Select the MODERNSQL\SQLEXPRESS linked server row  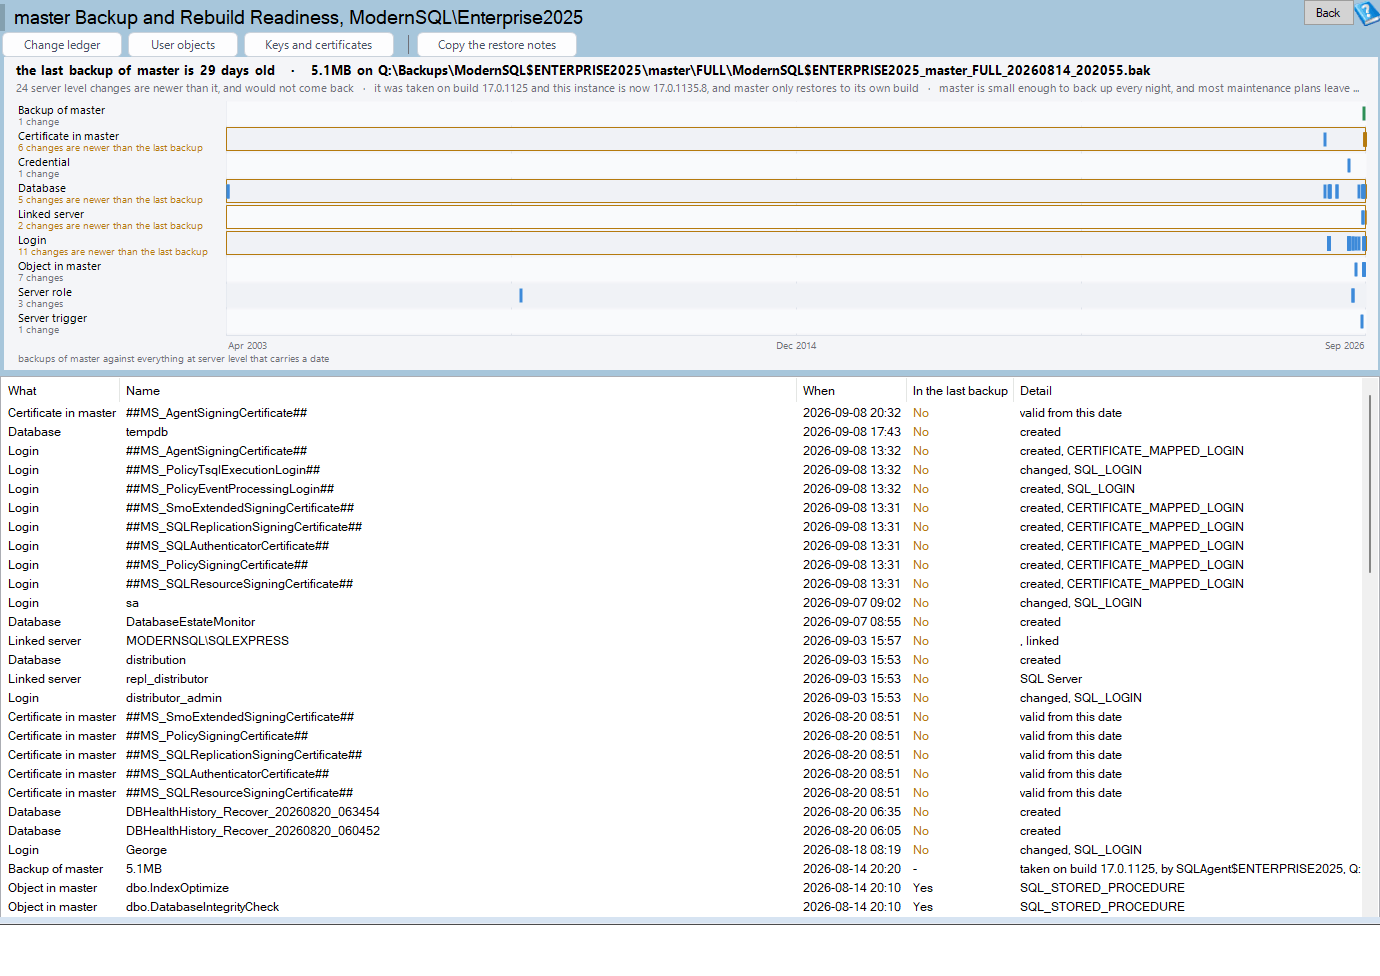683,641
